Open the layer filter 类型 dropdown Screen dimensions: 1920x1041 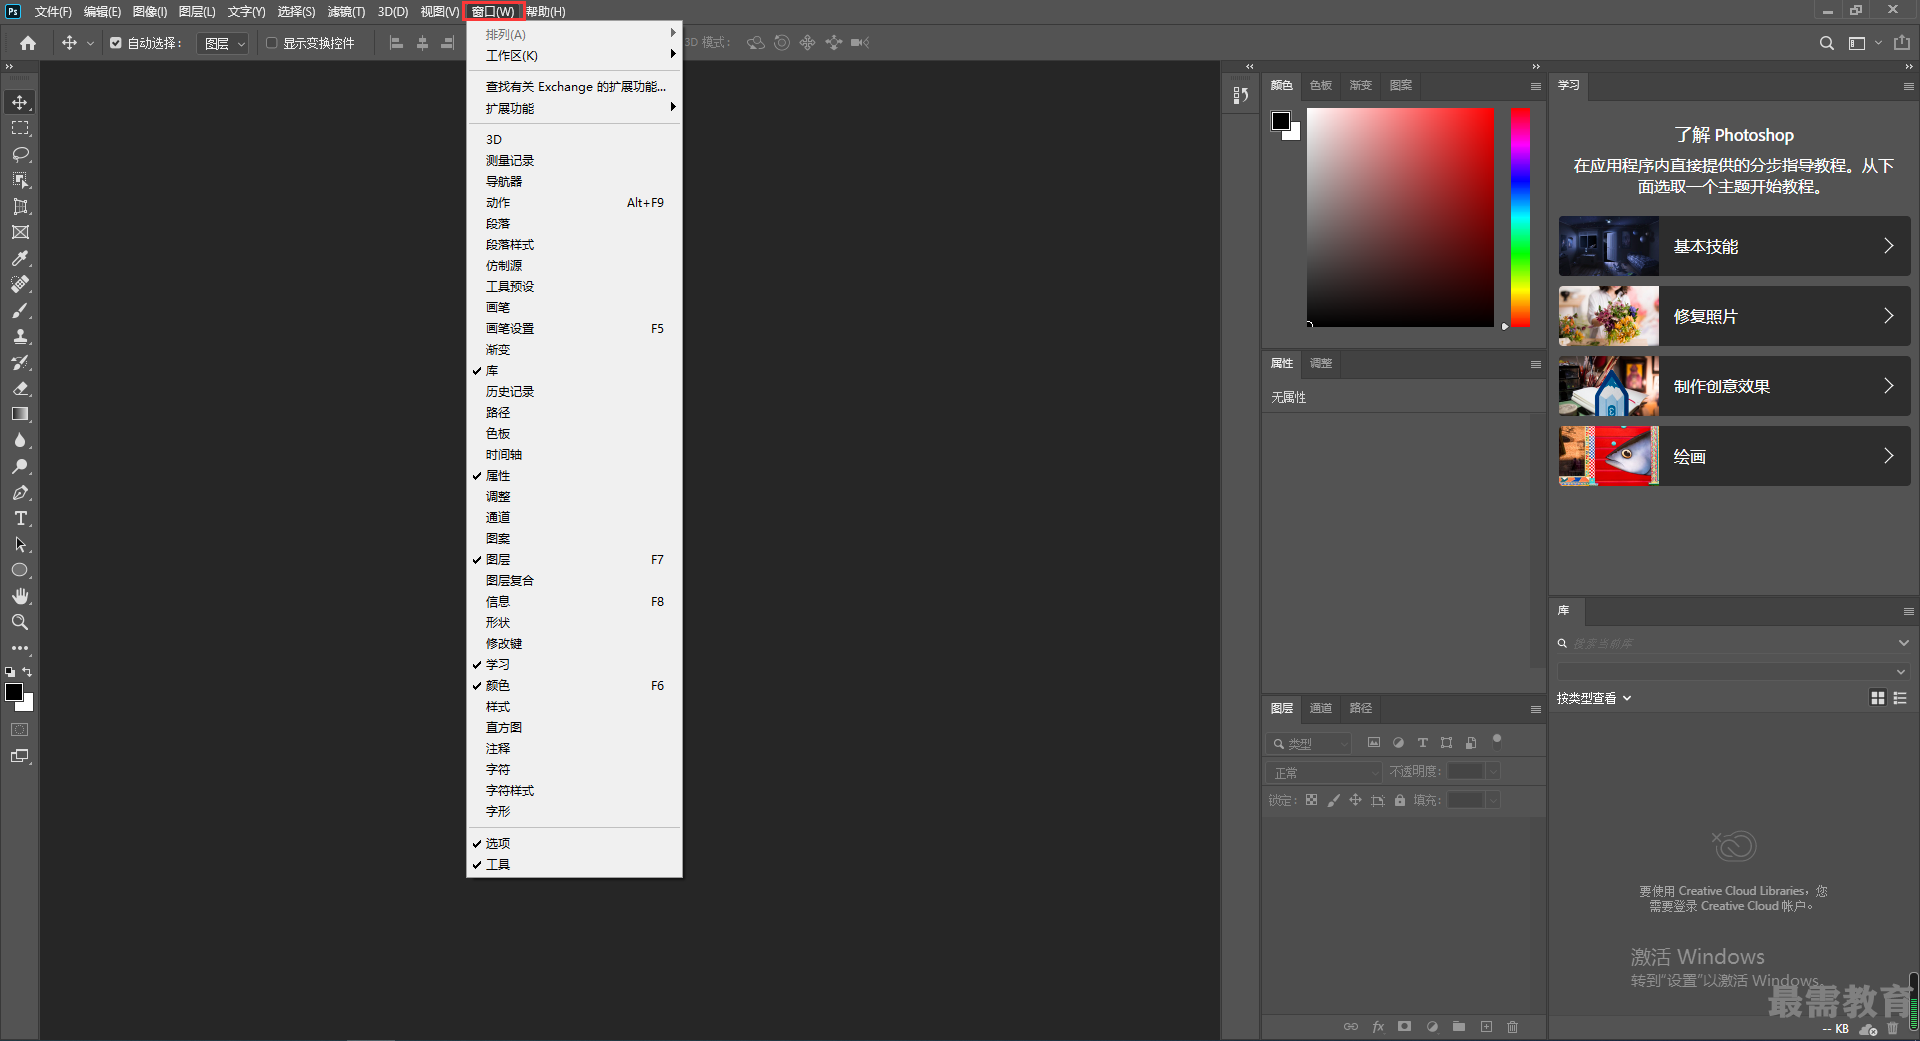pyautogui.click(x=1309, y=744)
